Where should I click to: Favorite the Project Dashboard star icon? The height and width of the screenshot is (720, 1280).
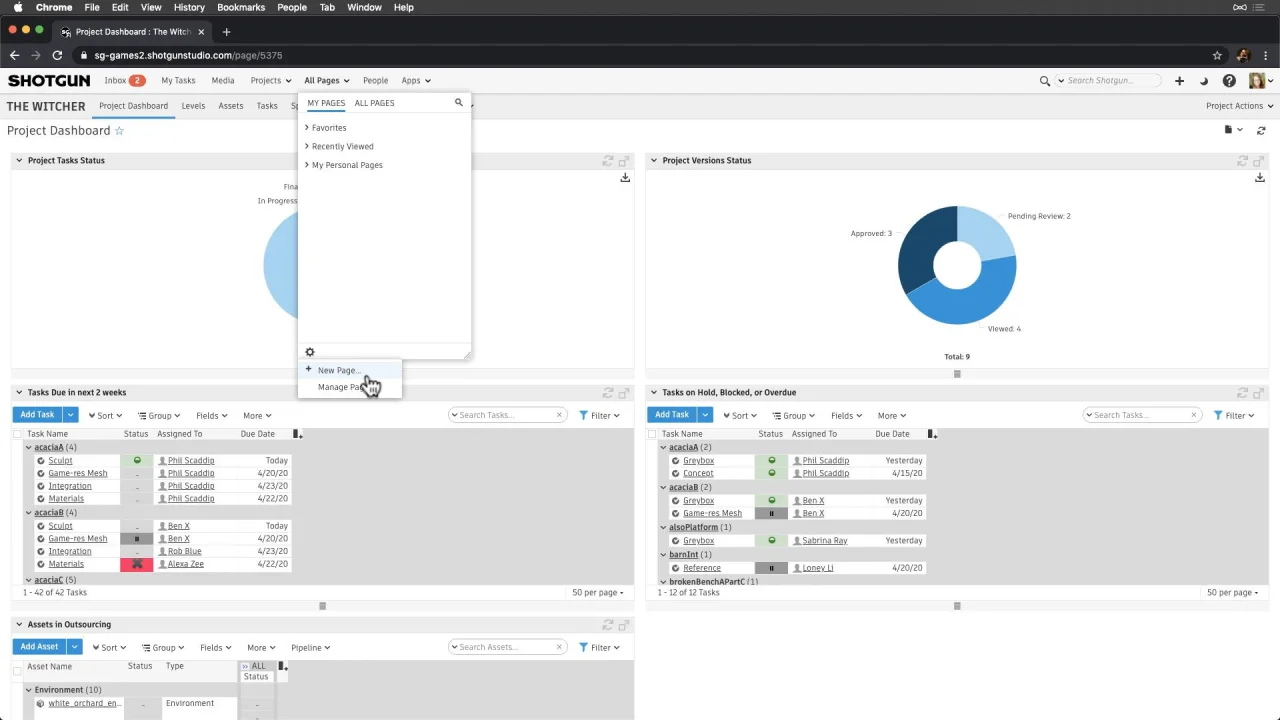coord(119,131)
